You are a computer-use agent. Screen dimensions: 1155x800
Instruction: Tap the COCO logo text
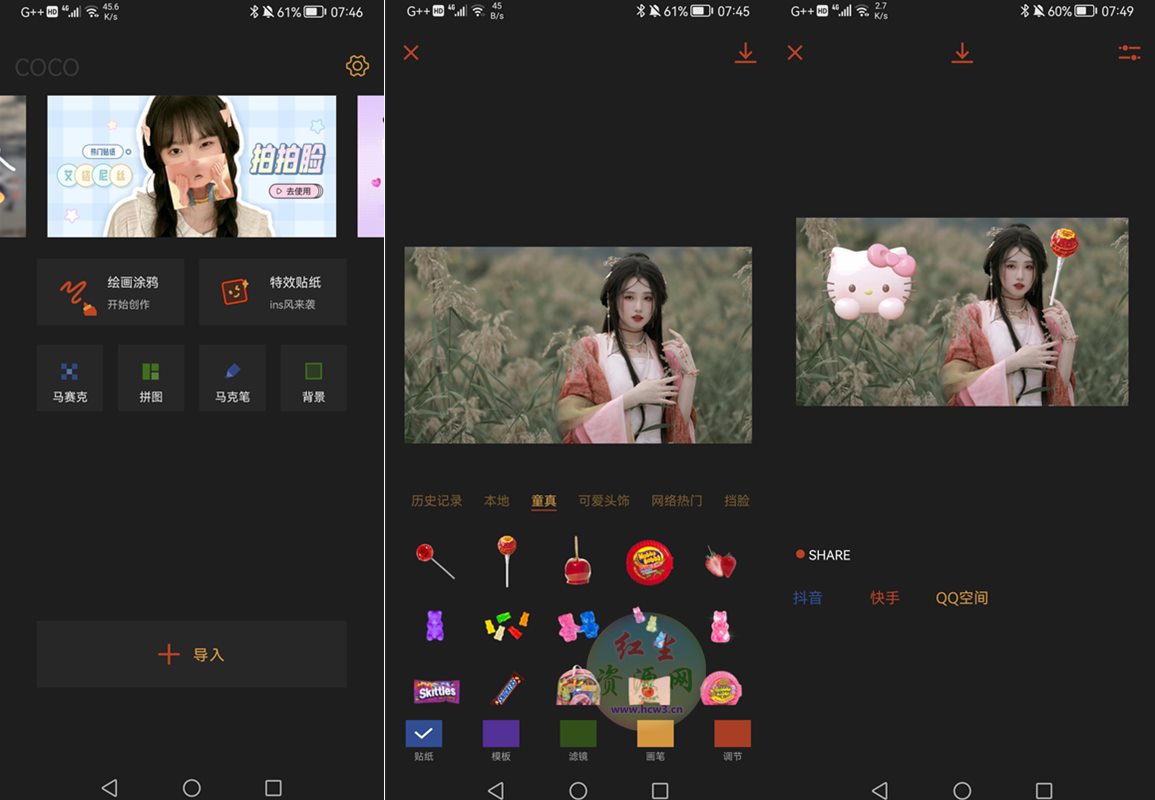tap(47, 67)
